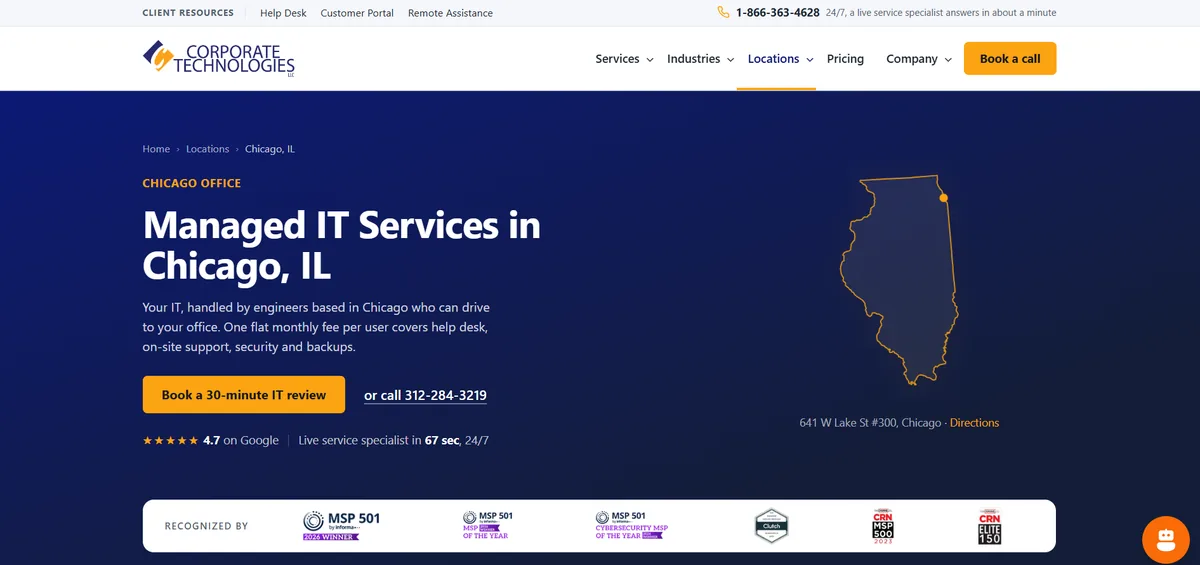Click the Clutch award badge

click(771, 525)
